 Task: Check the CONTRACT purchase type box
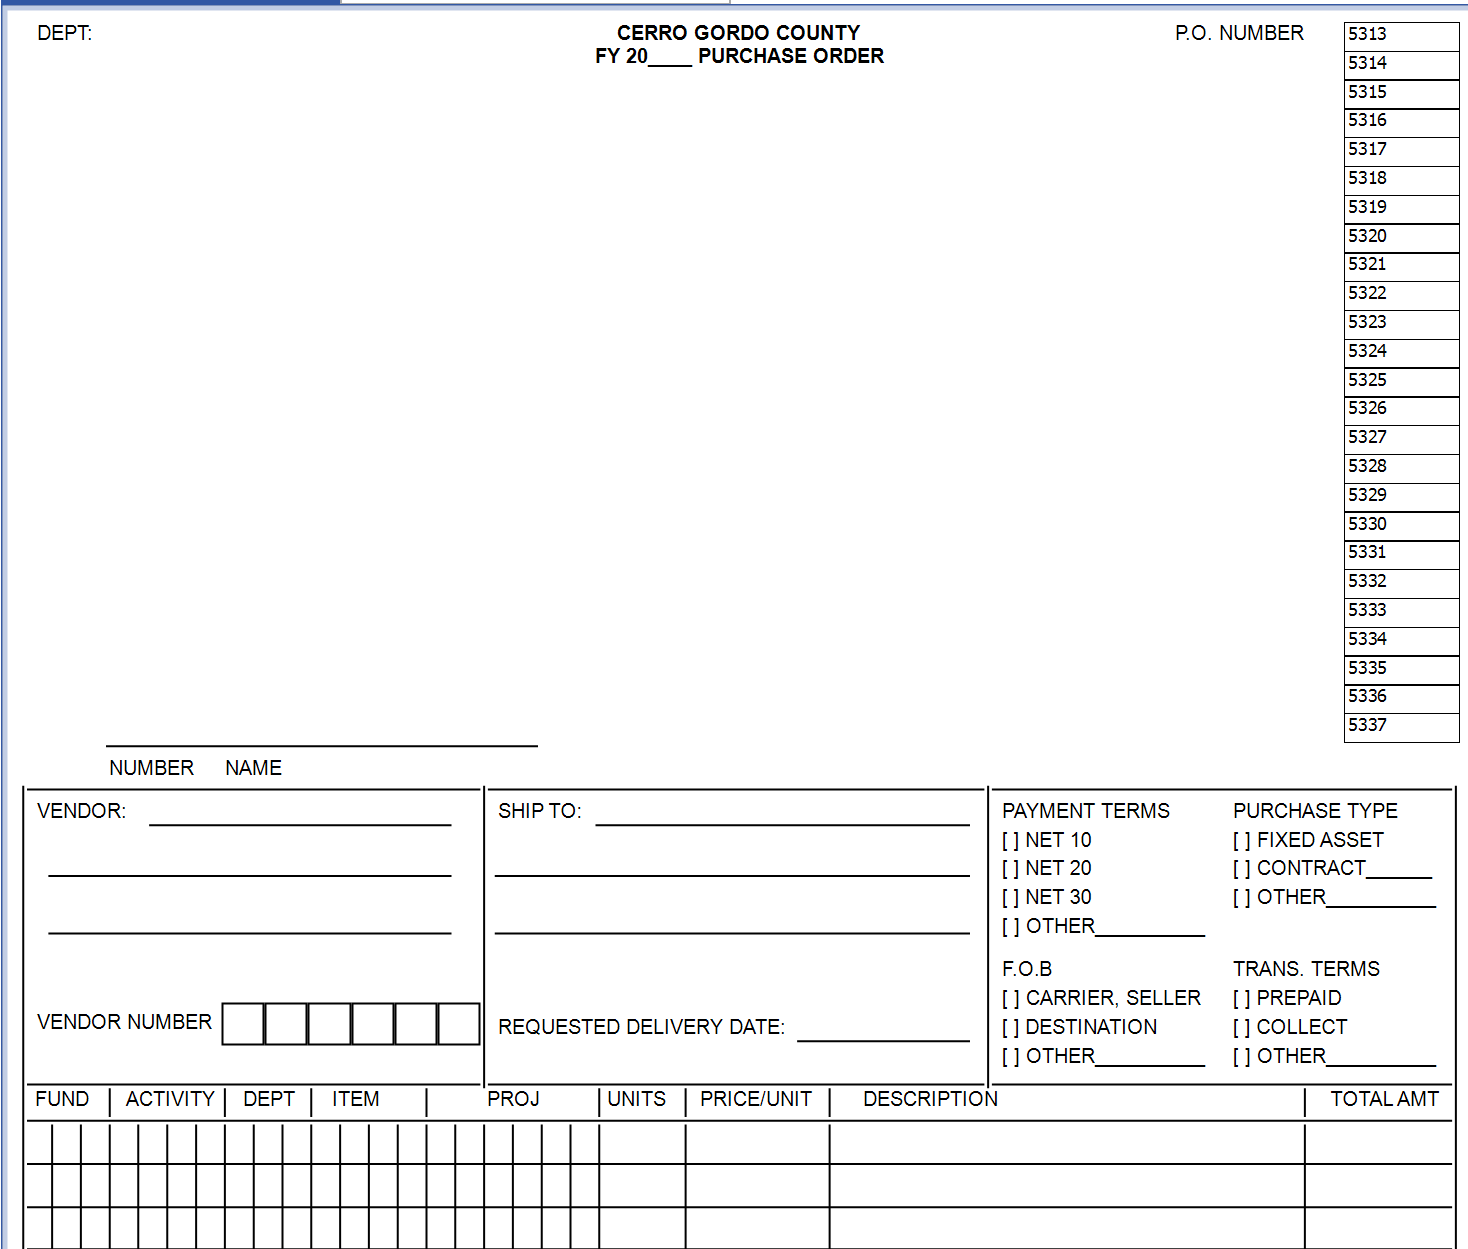(x=1241, y=869)
